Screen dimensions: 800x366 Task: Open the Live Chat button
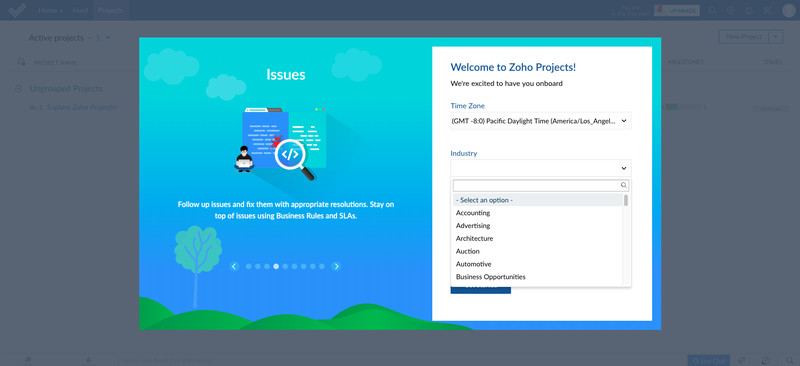click(x=709, y=360)
